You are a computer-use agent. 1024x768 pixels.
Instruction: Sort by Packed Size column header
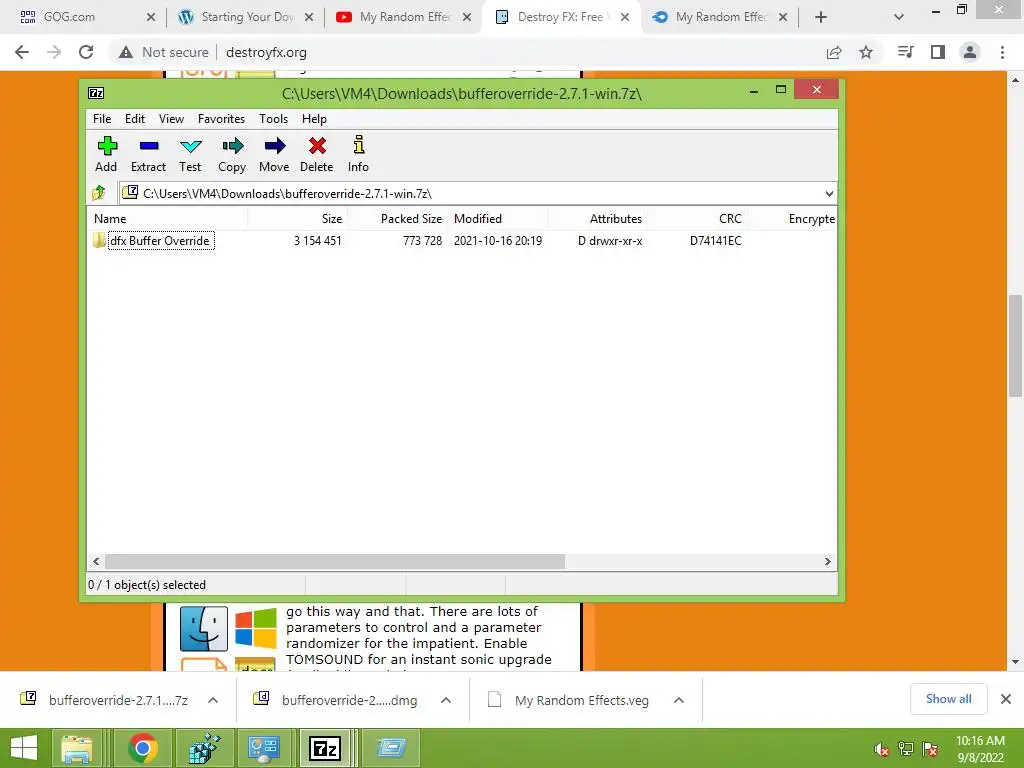click(397, 219)
